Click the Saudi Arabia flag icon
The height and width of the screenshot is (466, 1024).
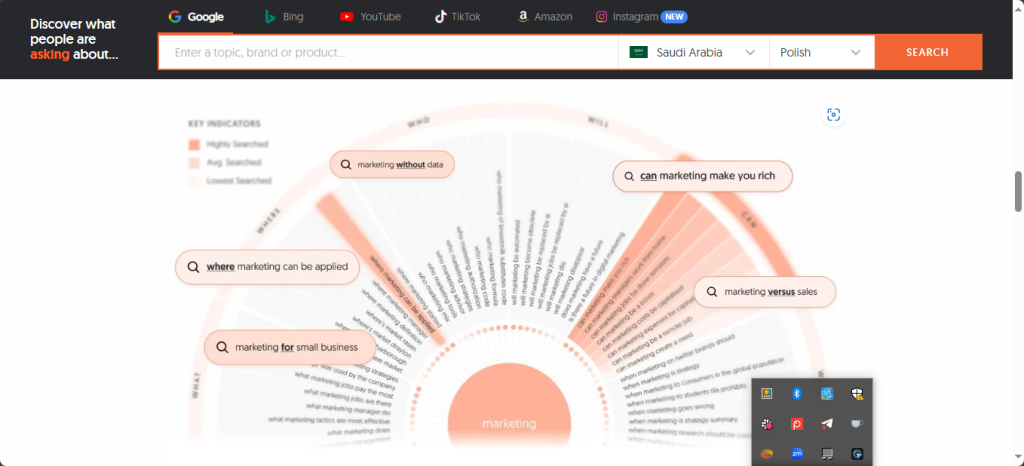(x=638, y=52)
